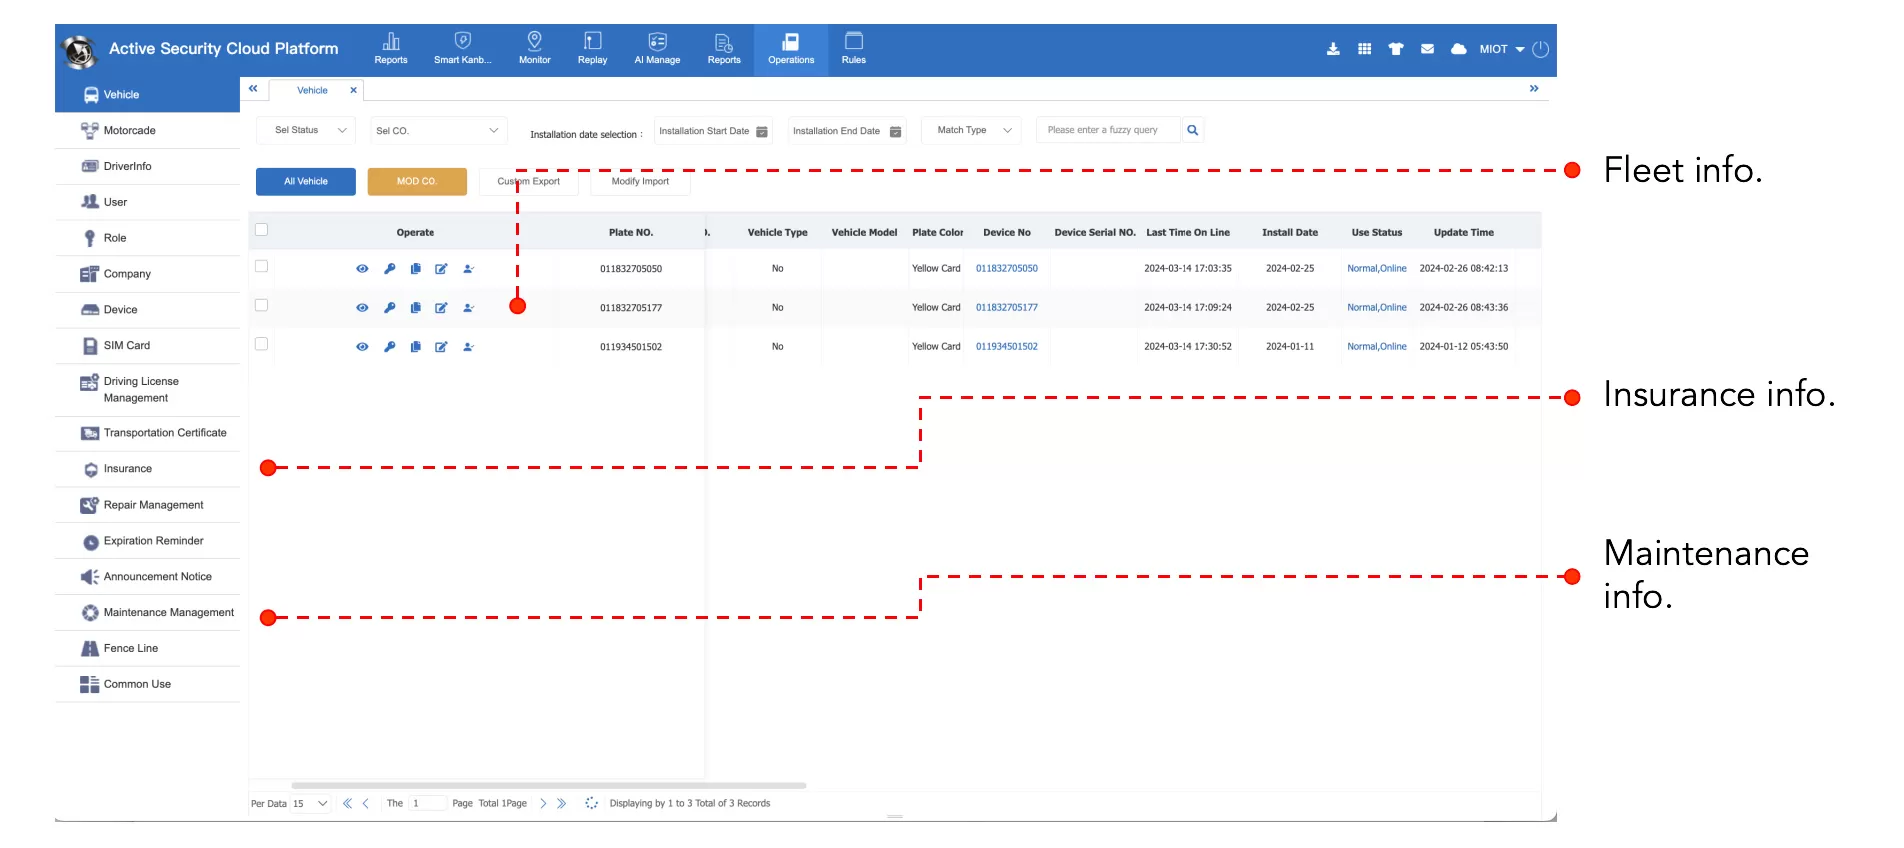This screenshot has height=848, width=1904.
Task: Check the row for plate 011832705177
Action: 262,305
